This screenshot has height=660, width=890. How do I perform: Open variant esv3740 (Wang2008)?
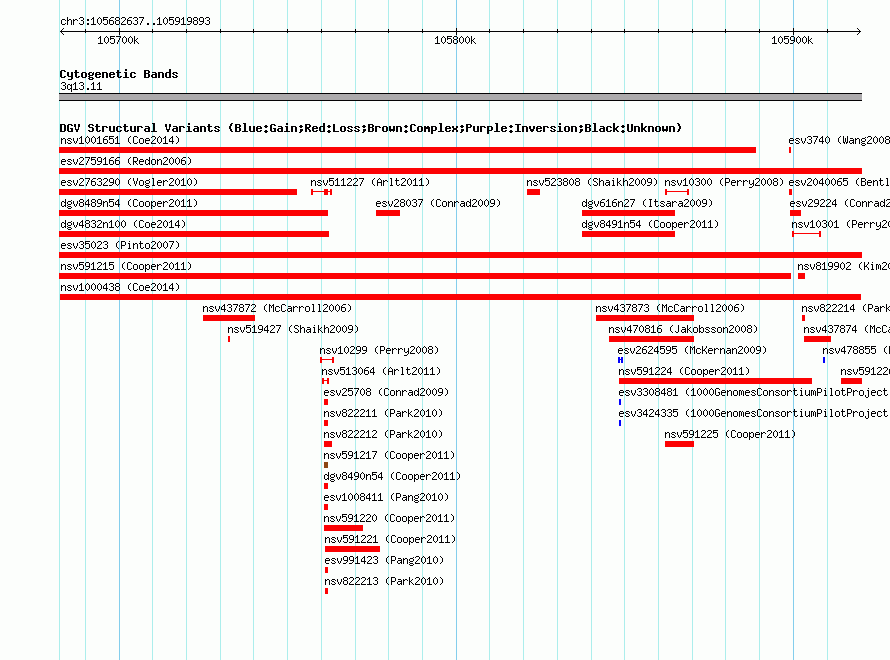tap(839, 140)
